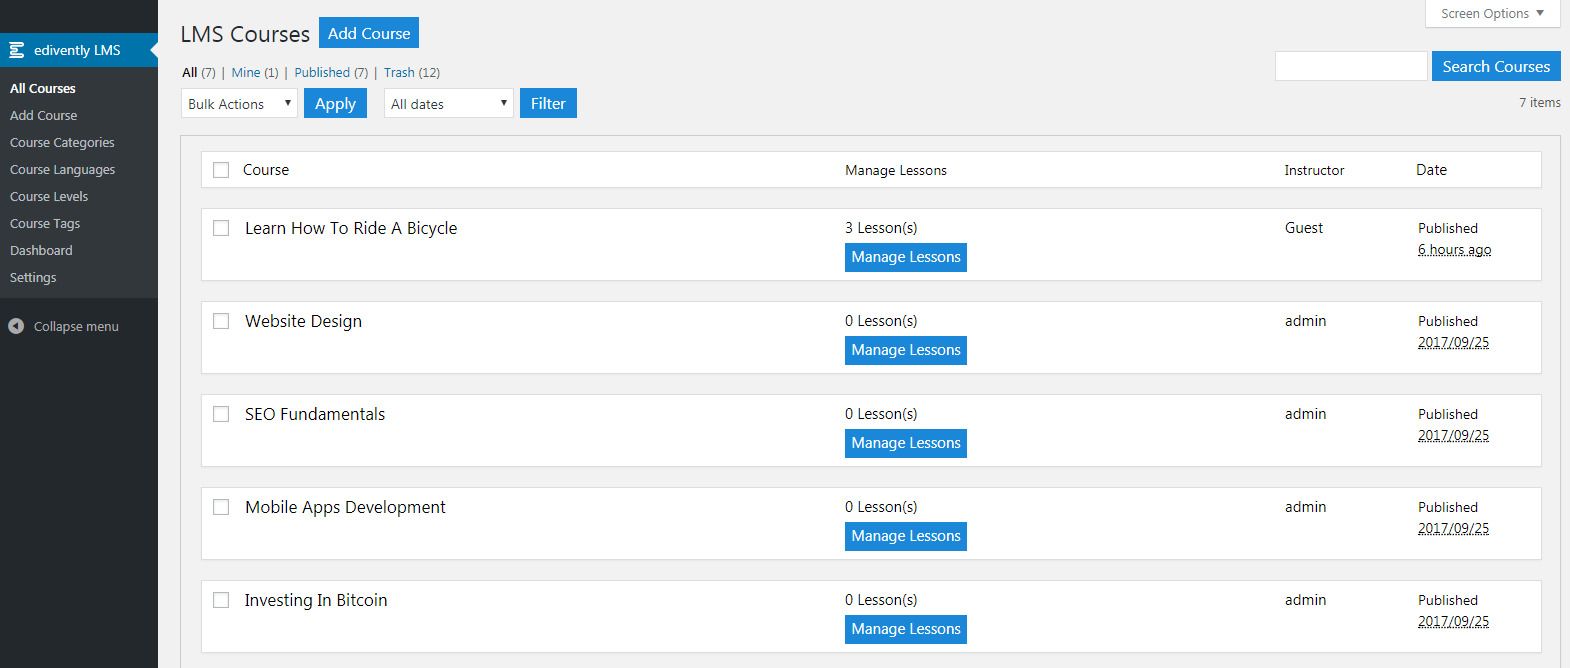Click the ediventy LMS logo icon
Viewport: 1570px width, 668px height.
point(16,50)
